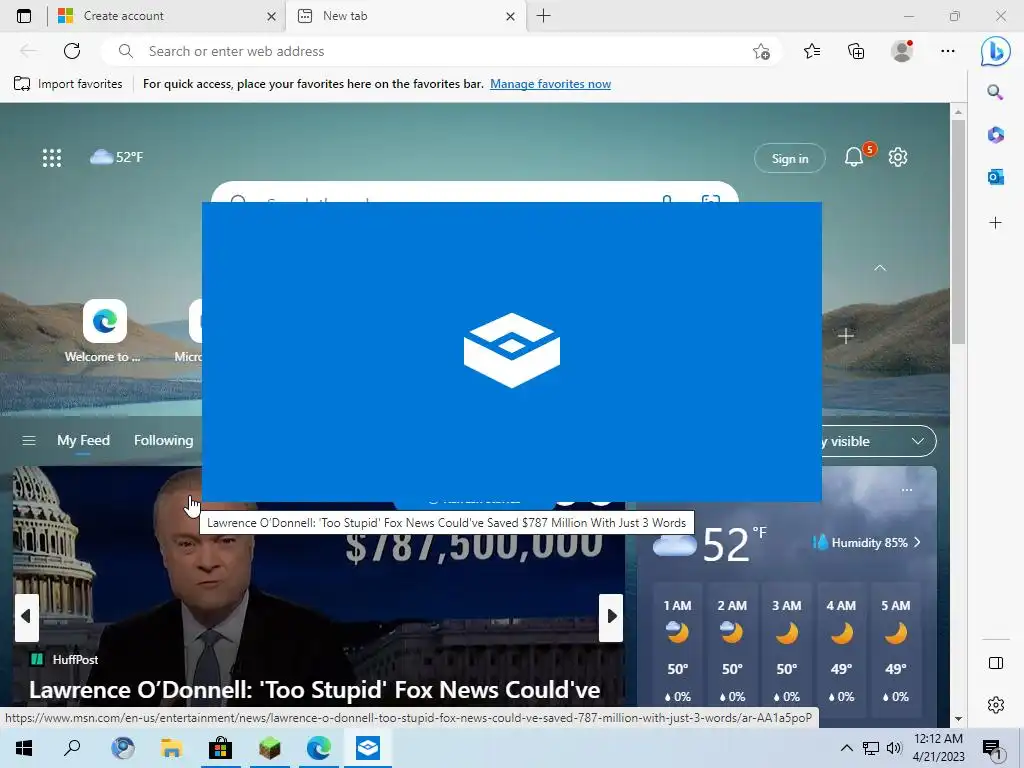Click Import favorites
The width and height of the screenshot is (1024, 768).
pos(68,84)
